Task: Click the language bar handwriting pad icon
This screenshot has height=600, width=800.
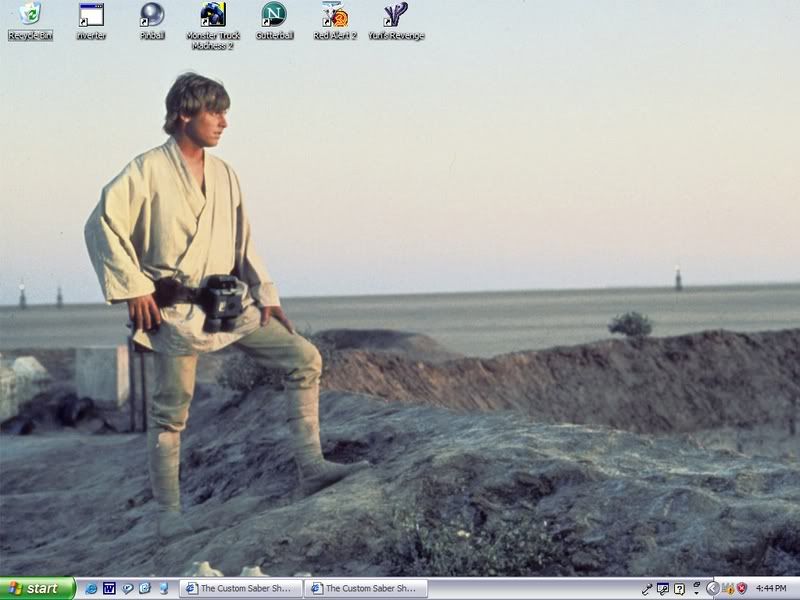Action: [663, 589]
